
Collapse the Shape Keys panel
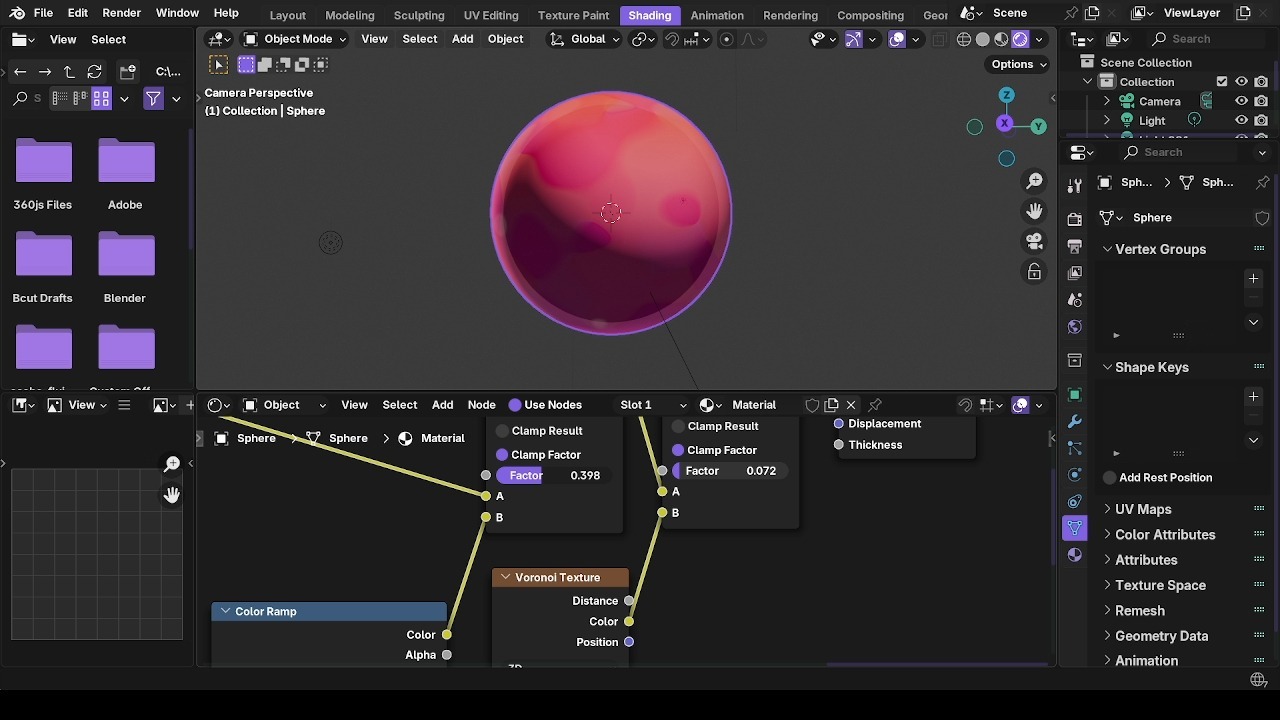point(1107,367)
